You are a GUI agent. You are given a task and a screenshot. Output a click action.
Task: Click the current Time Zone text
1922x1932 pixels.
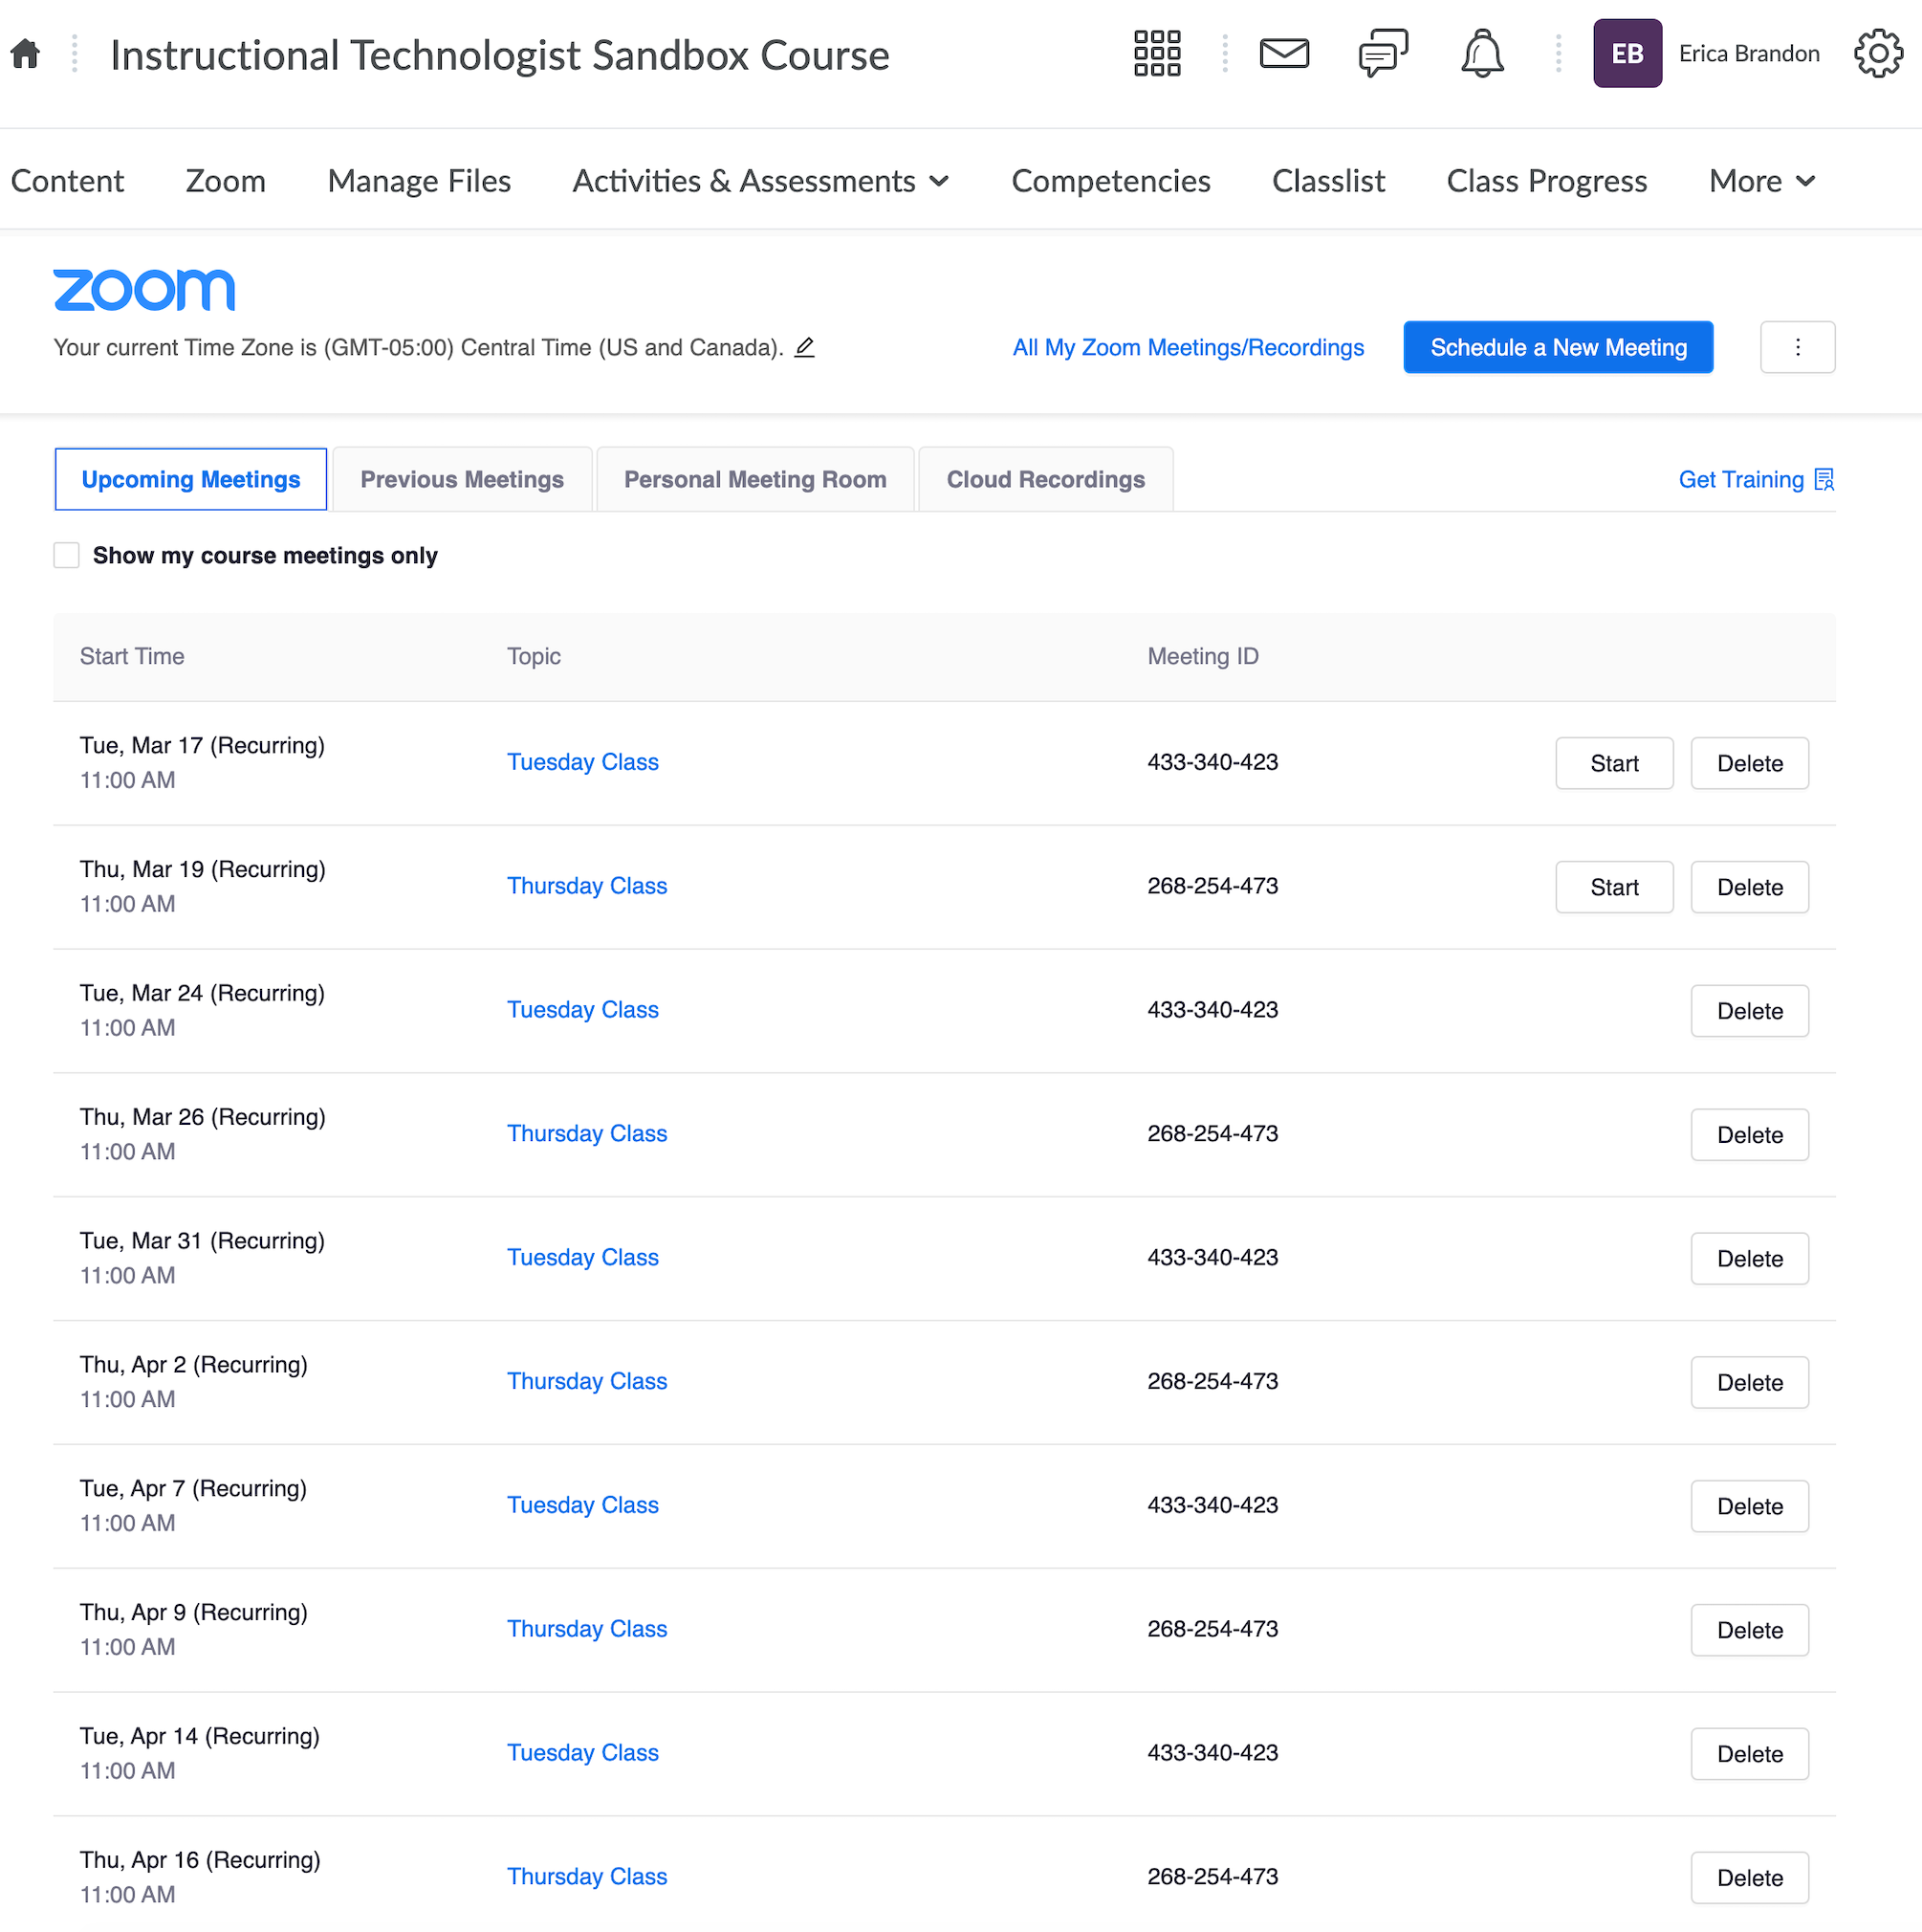[x=418, y=348]
